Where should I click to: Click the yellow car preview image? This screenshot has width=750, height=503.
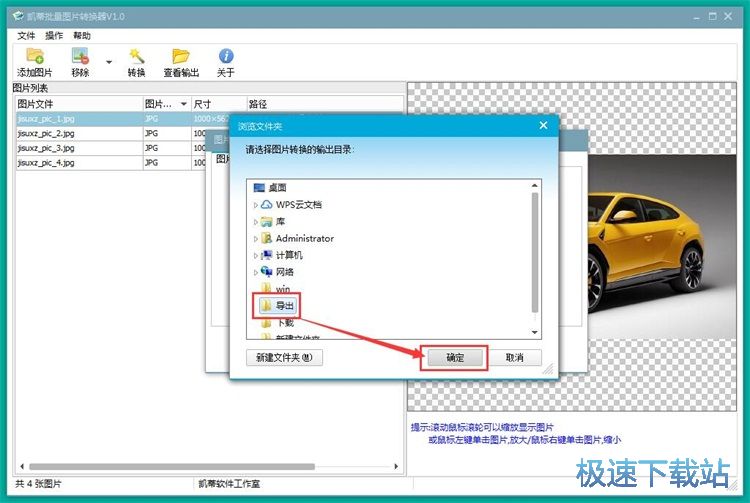point(662,247)
